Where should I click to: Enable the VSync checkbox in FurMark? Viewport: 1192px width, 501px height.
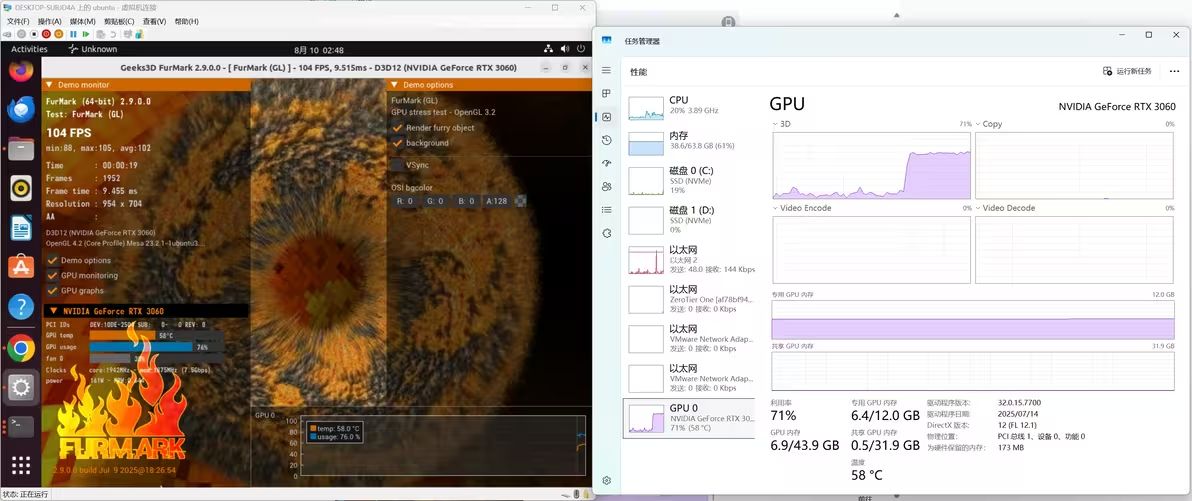(397, 164)
